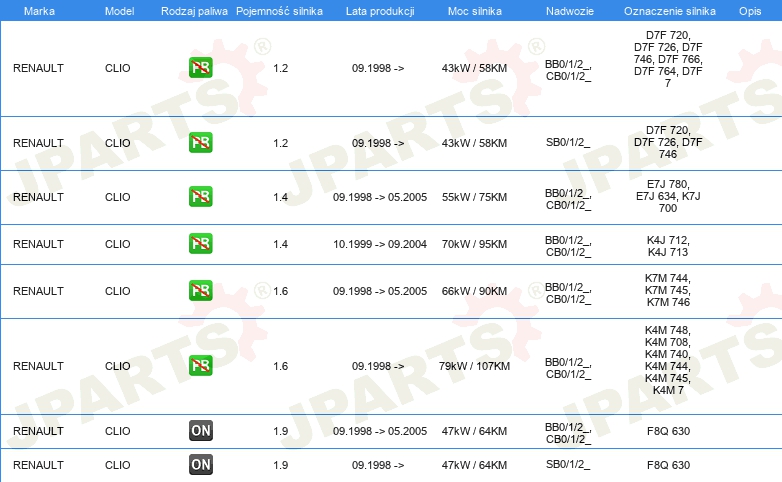Click the petrol icon in the 70kW / 95KM row
This screenshot has height=482, width=782.
[x=200, y=243]
